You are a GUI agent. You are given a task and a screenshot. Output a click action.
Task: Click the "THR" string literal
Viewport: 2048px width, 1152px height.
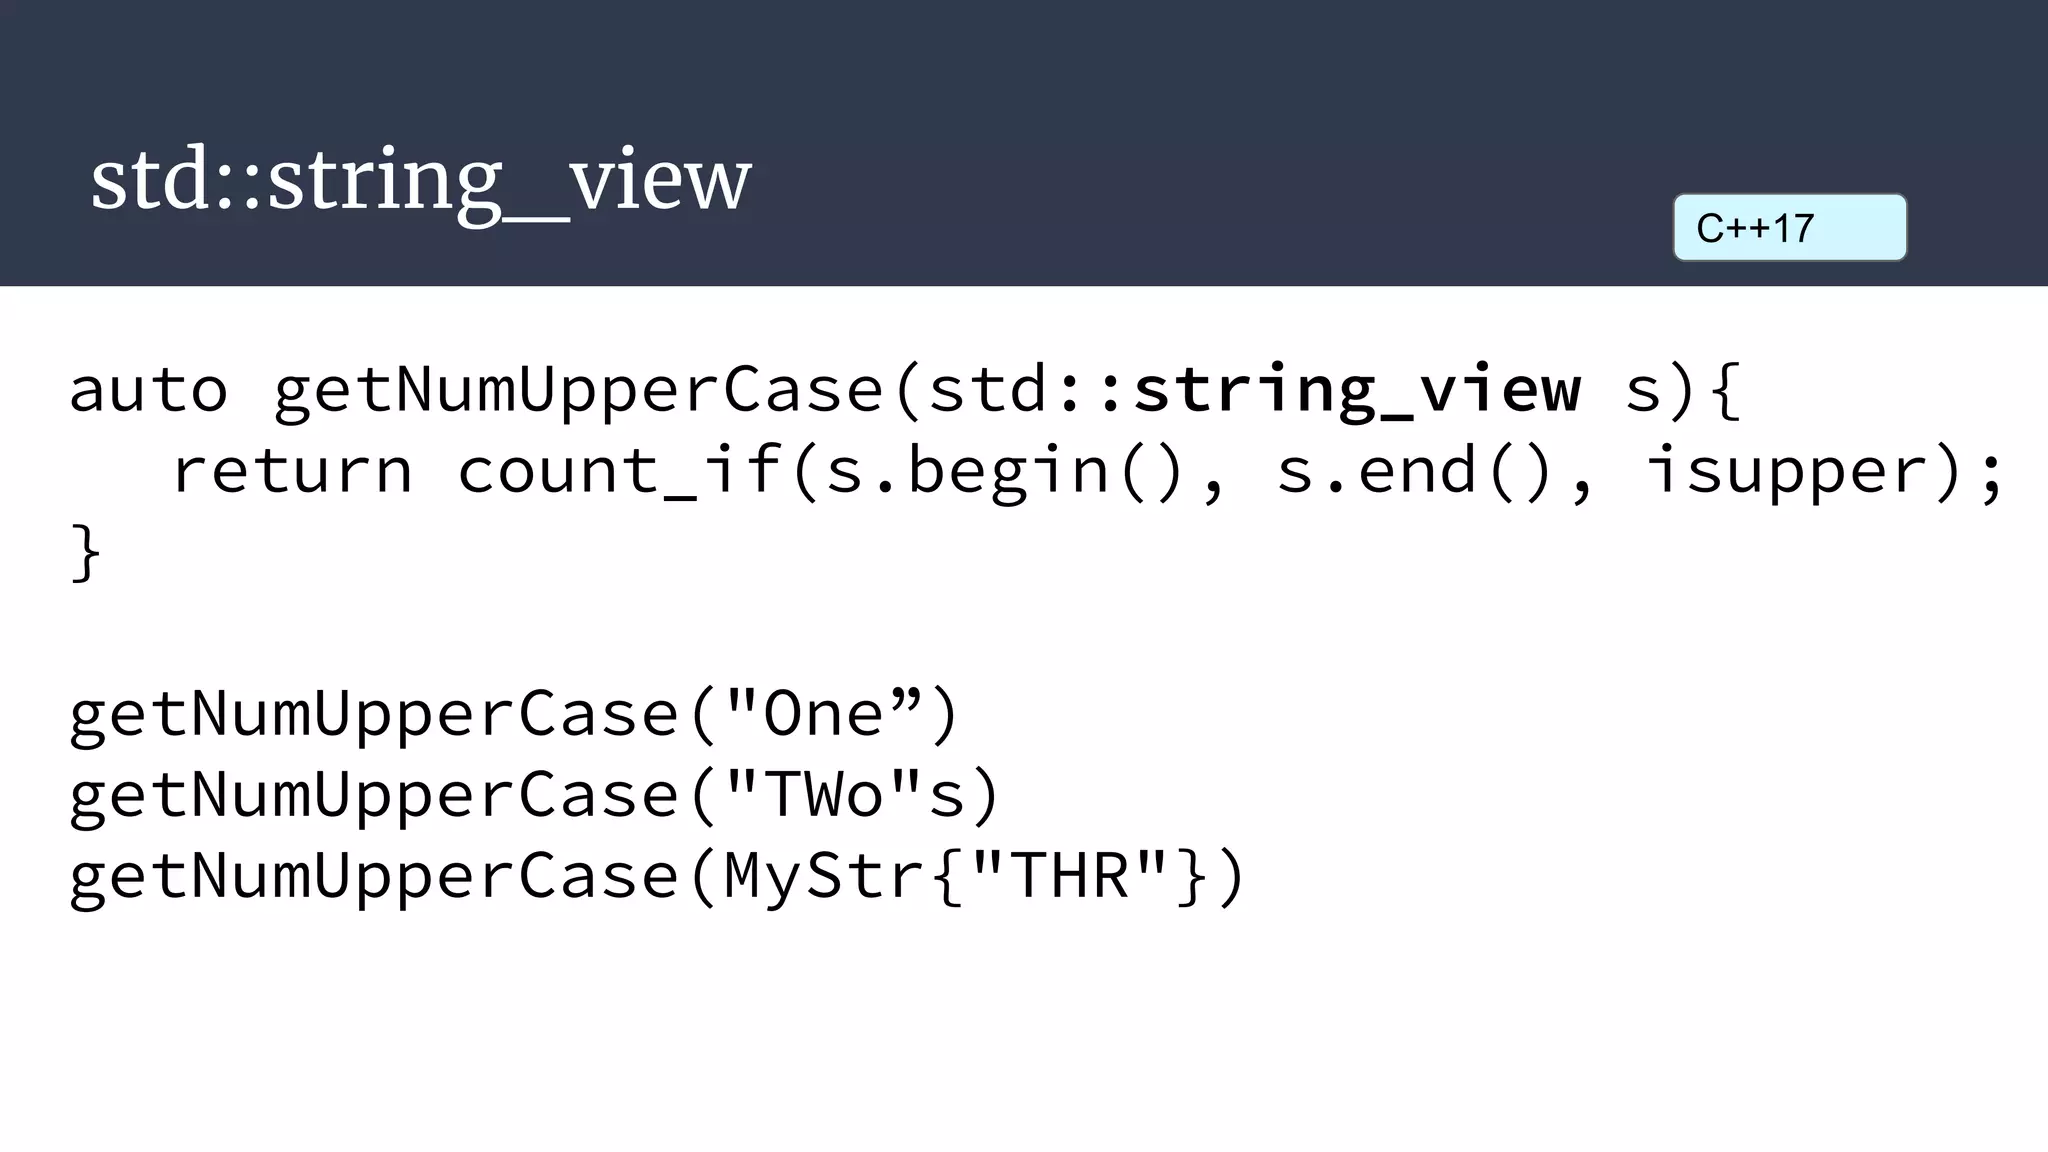[x=1071, y=876]
